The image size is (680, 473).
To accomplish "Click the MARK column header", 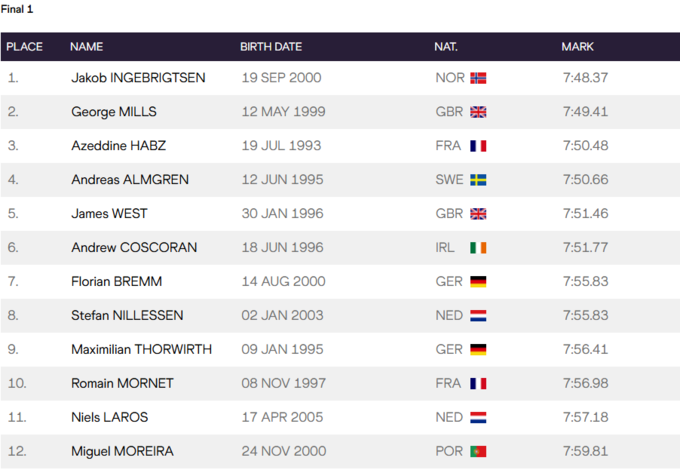I will pos(578,47).
